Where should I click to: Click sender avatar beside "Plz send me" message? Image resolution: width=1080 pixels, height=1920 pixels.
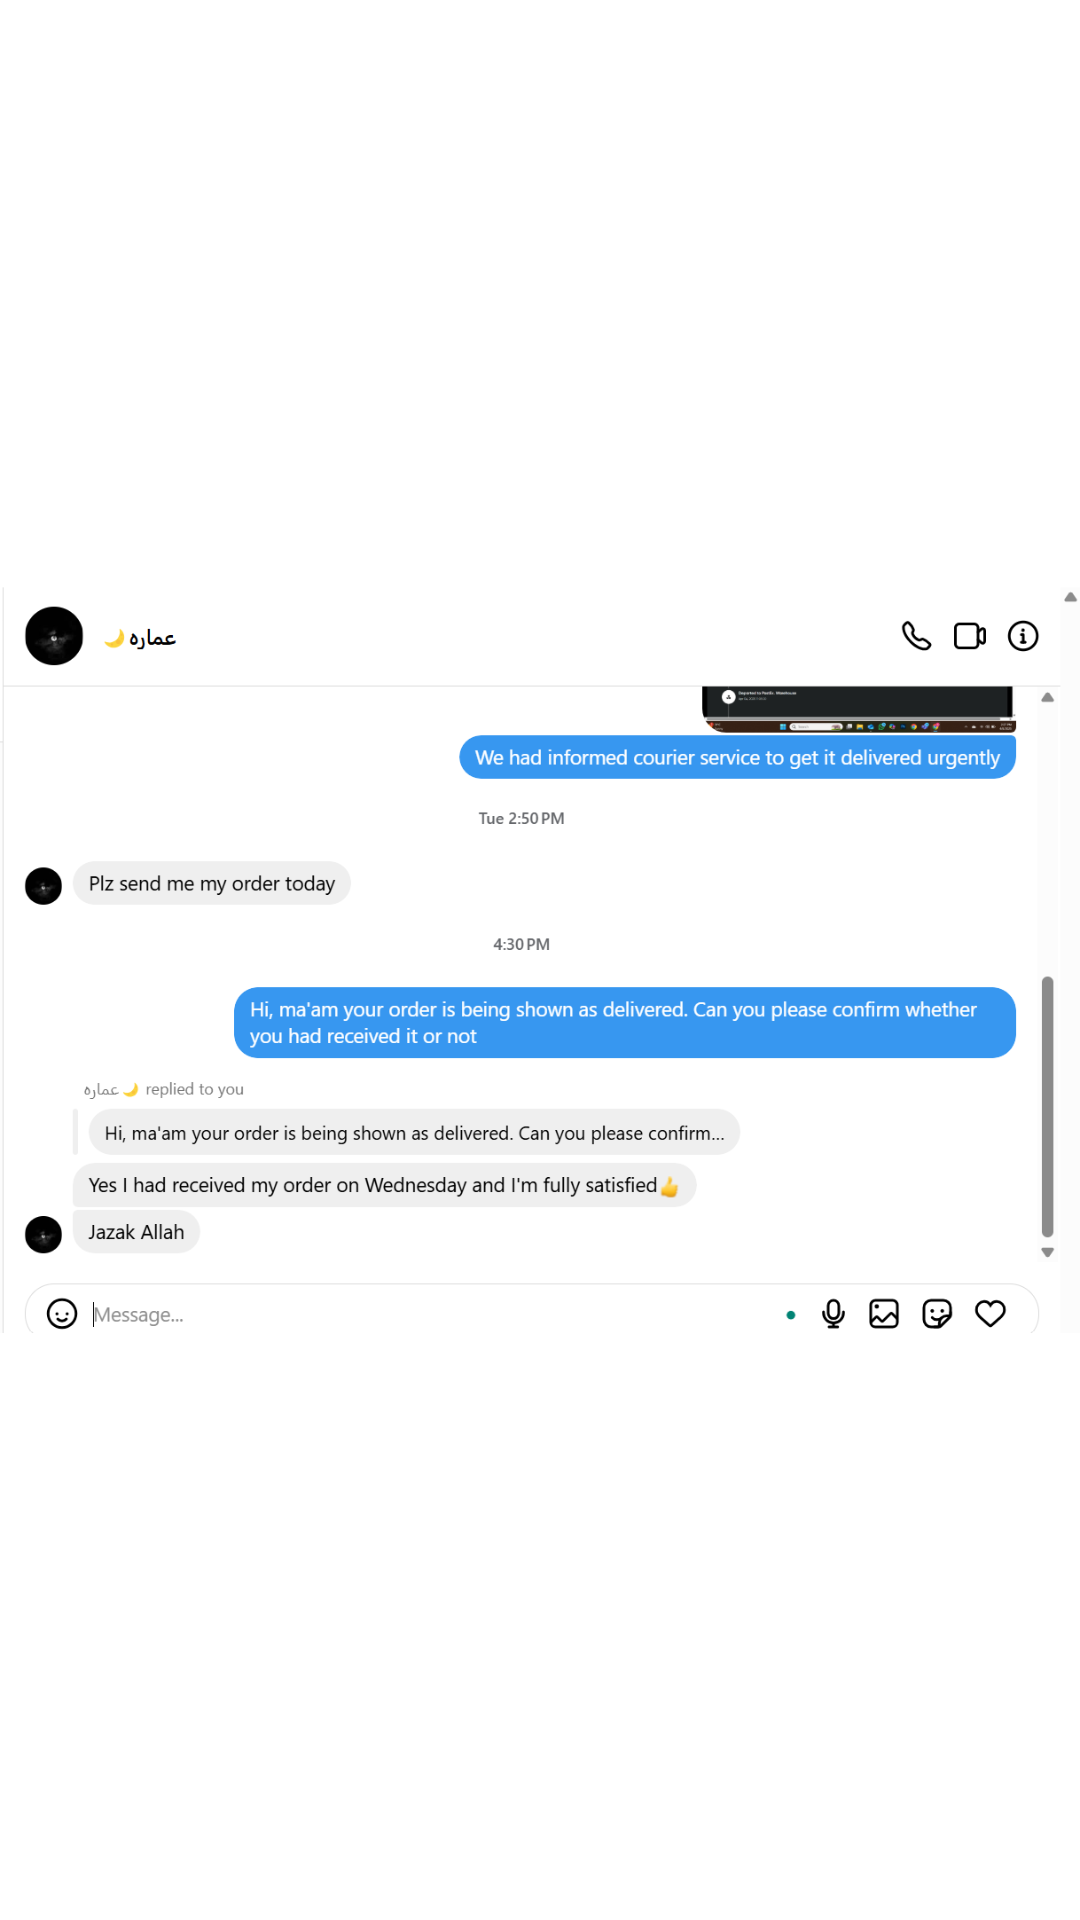[x=43, y=886]
